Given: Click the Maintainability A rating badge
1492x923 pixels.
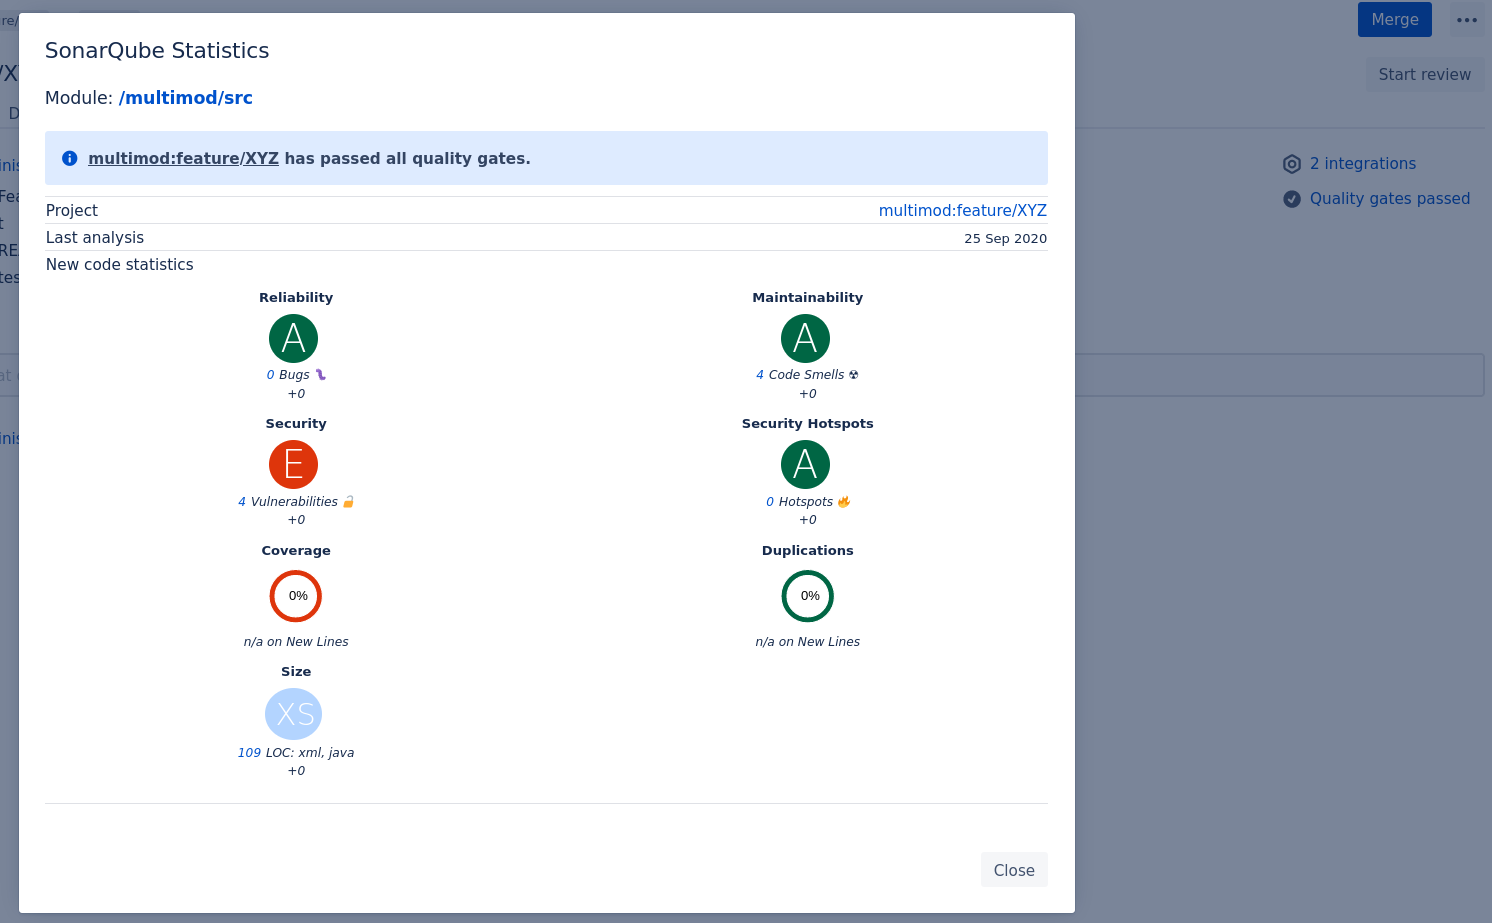Looking at the screenshot, I should point(805,339).
